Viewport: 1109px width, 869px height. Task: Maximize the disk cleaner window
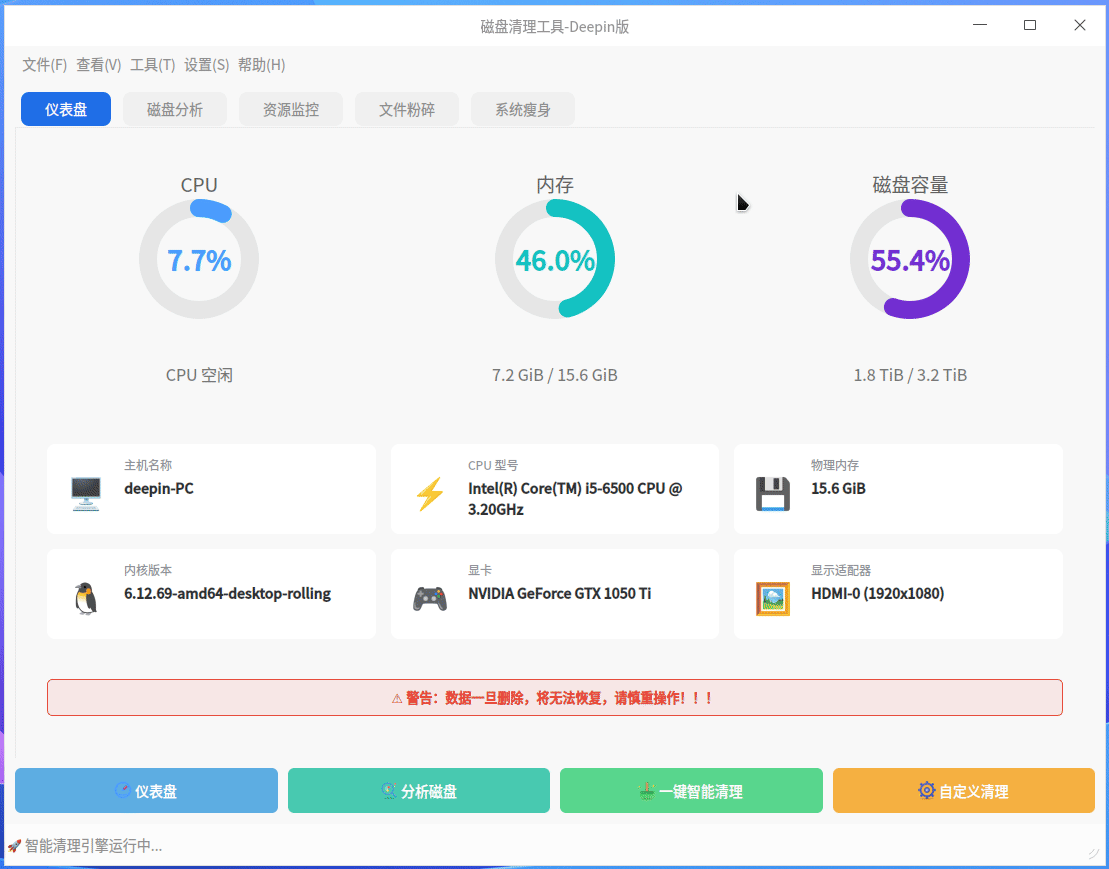1030,25
